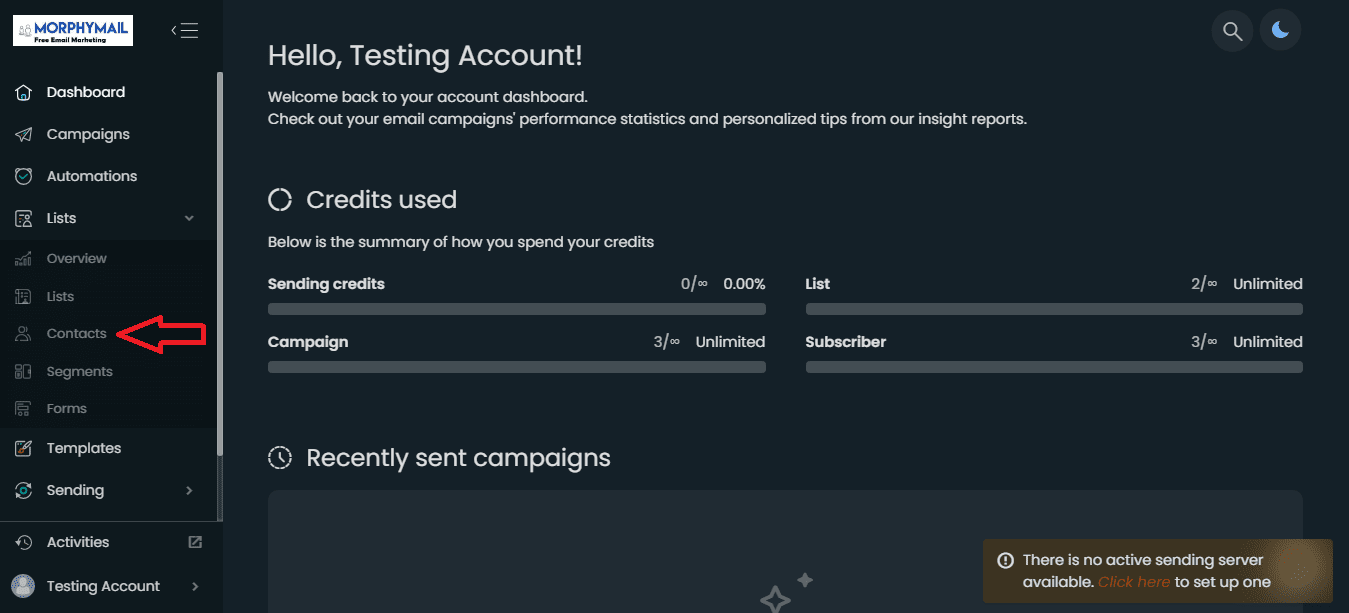Viewport: 1349px width, 613px height.
Task: Open the Segments submenu item
Action: 79,371
